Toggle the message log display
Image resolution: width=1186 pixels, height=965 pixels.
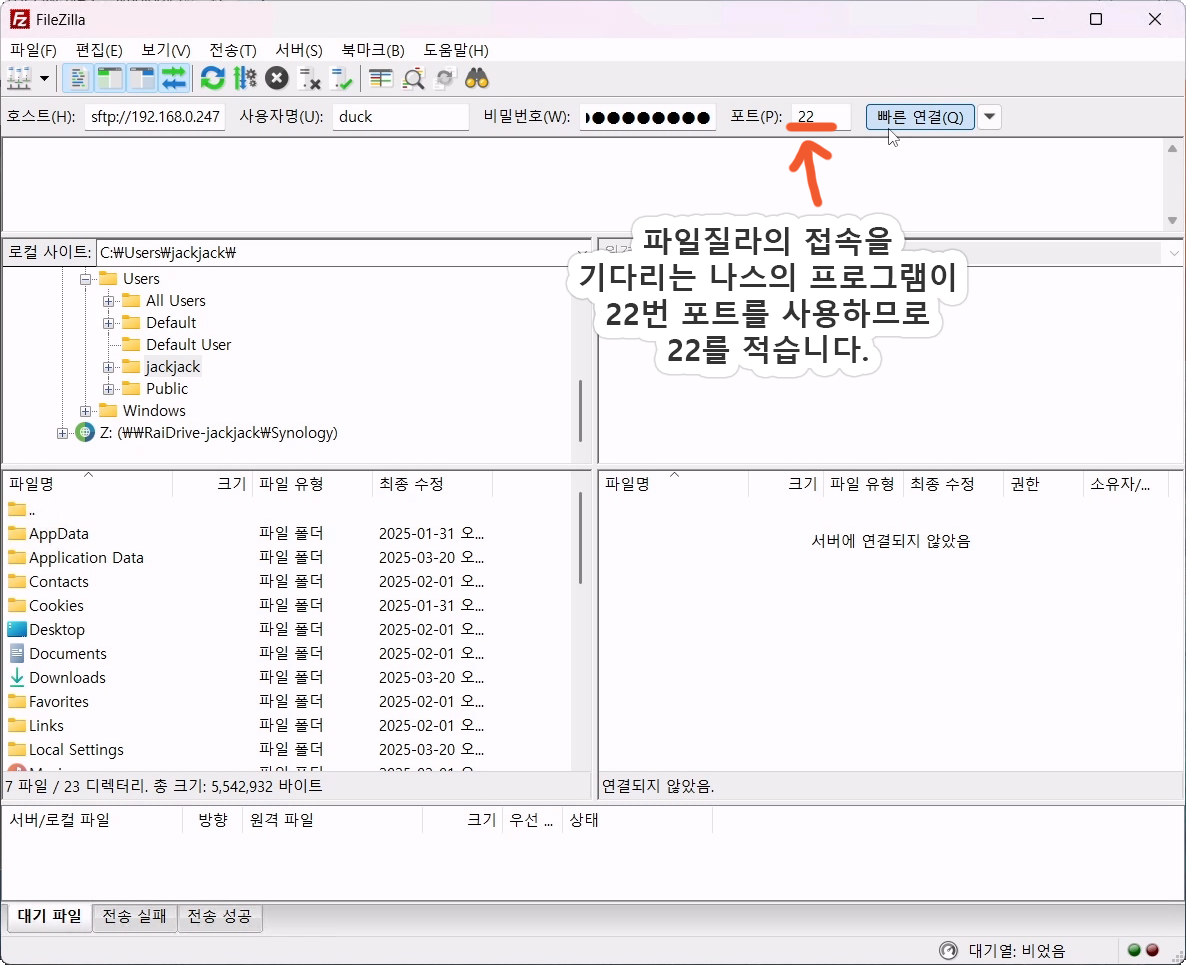coord(78,78)
